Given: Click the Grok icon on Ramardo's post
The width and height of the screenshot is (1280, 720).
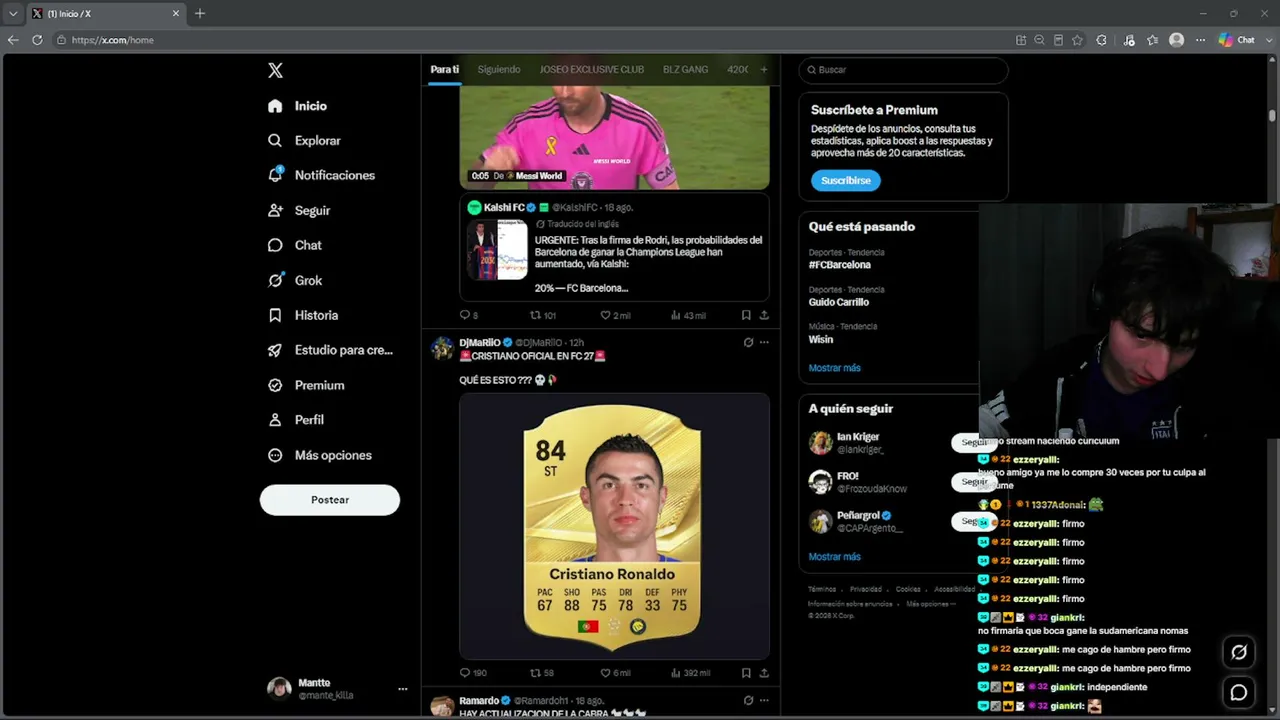Looking at the screenshot, I should [x=748, y=701].
